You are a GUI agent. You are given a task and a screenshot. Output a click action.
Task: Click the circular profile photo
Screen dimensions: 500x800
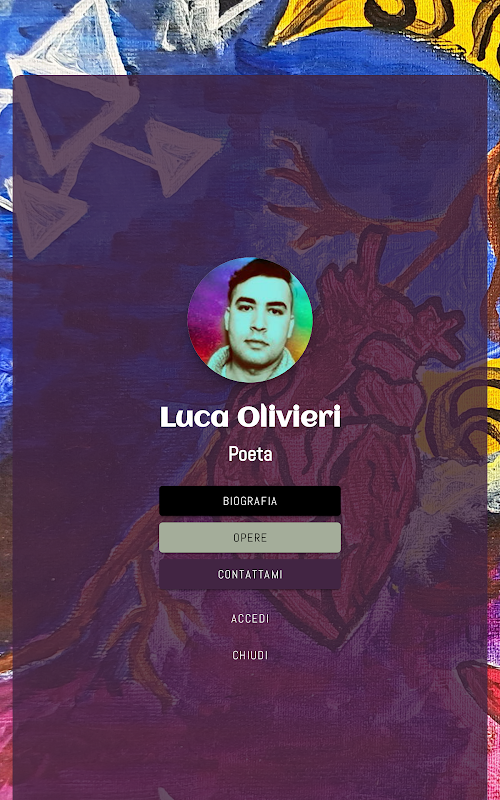tap(250, 320)
